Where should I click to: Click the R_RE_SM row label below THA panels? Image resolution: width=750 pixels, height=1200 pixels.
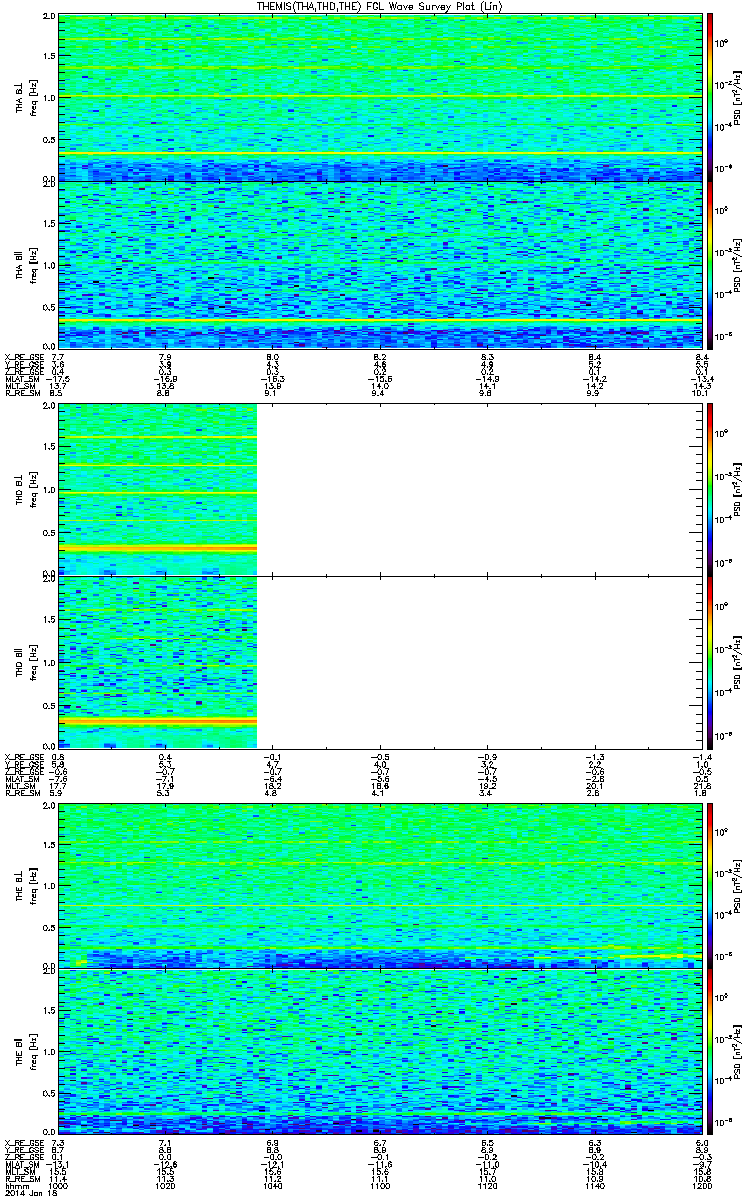(21, 394)
